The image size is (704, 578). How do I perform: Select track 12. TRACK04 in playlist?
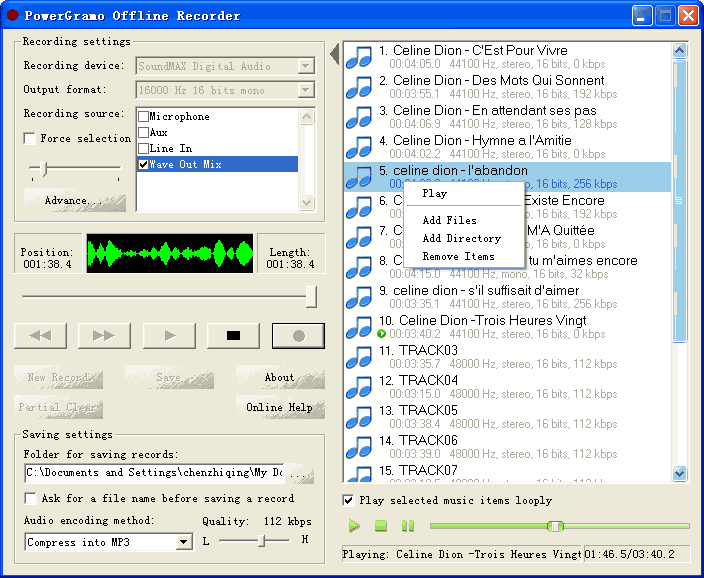pyautogui.click(x=507, y=387)
